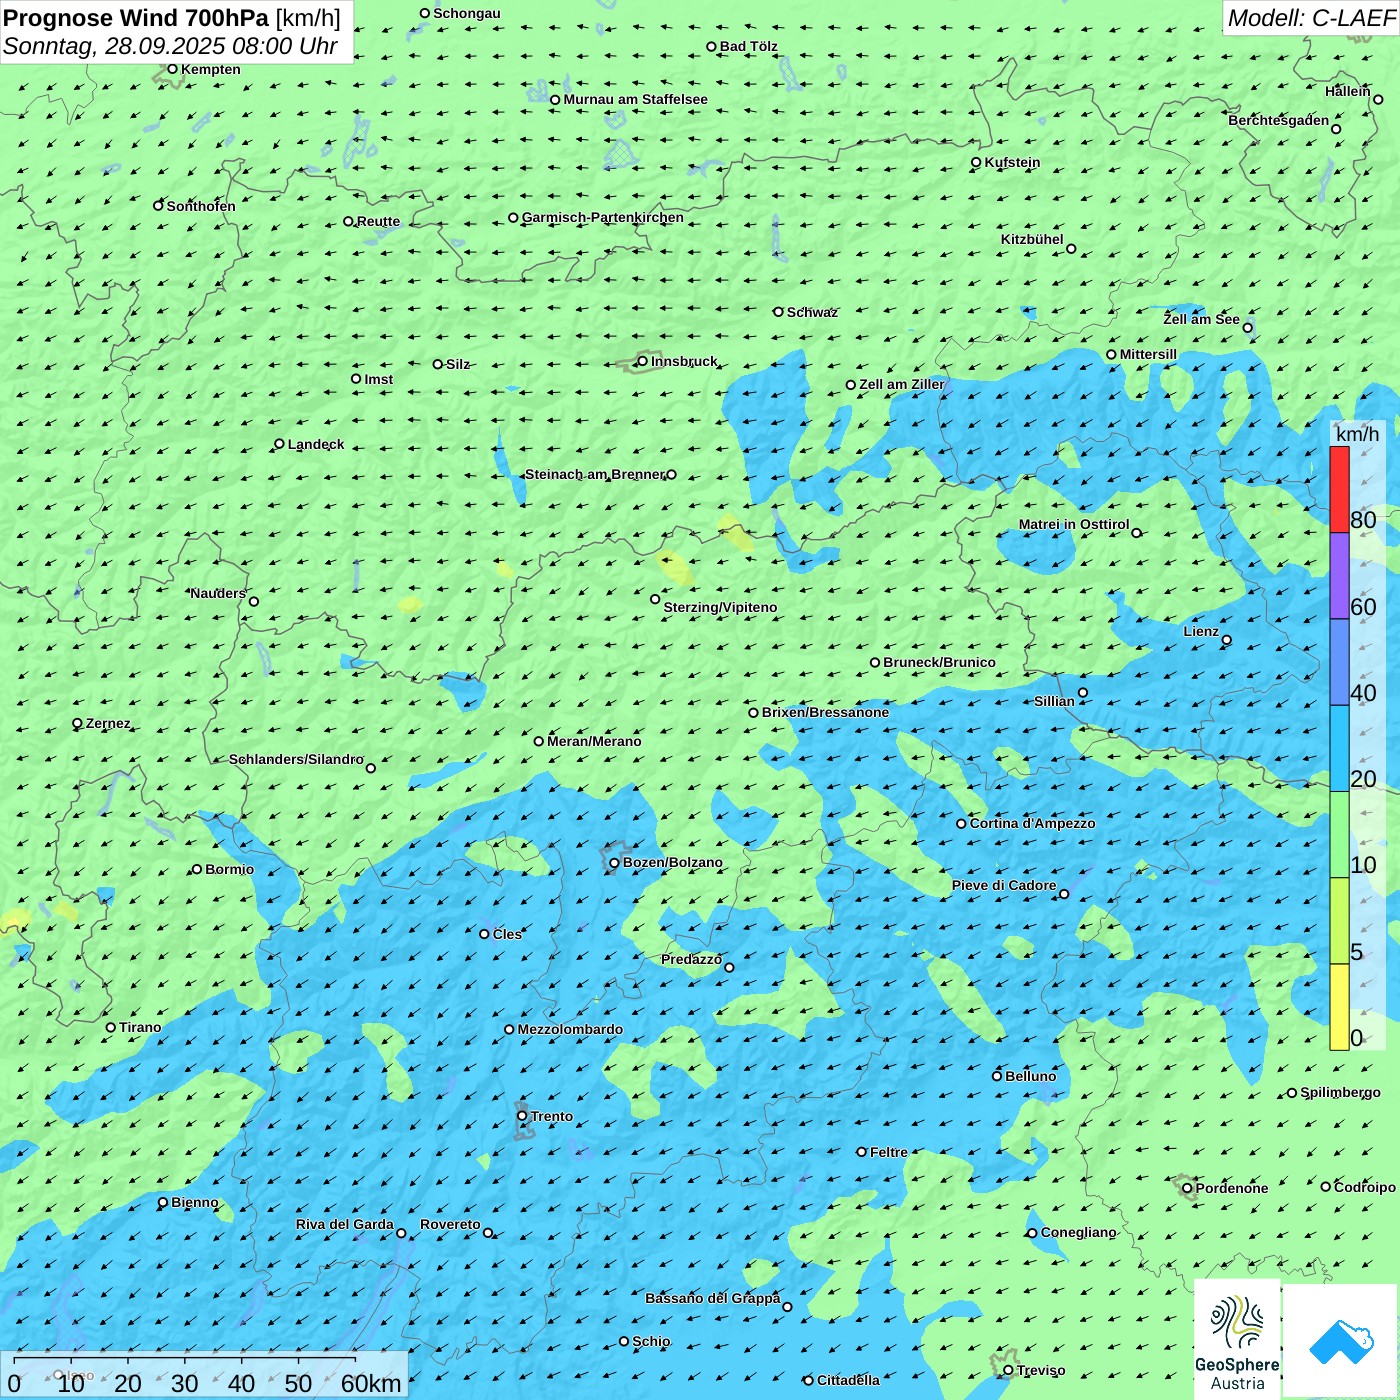1400x1400 pixels.
Task: Click the Lienz city marker
Action: click(x=1227, y=640)
